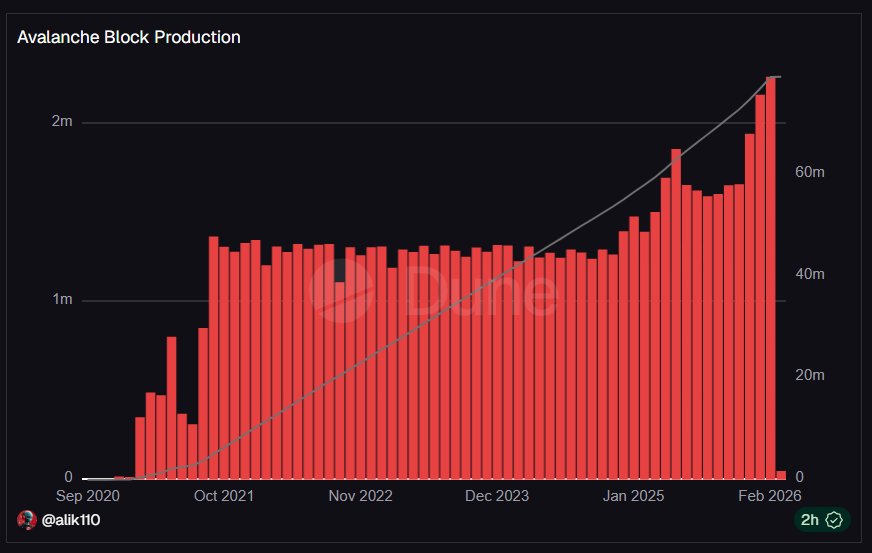Click the 20m right y-axis label

[x=809, y=376]
